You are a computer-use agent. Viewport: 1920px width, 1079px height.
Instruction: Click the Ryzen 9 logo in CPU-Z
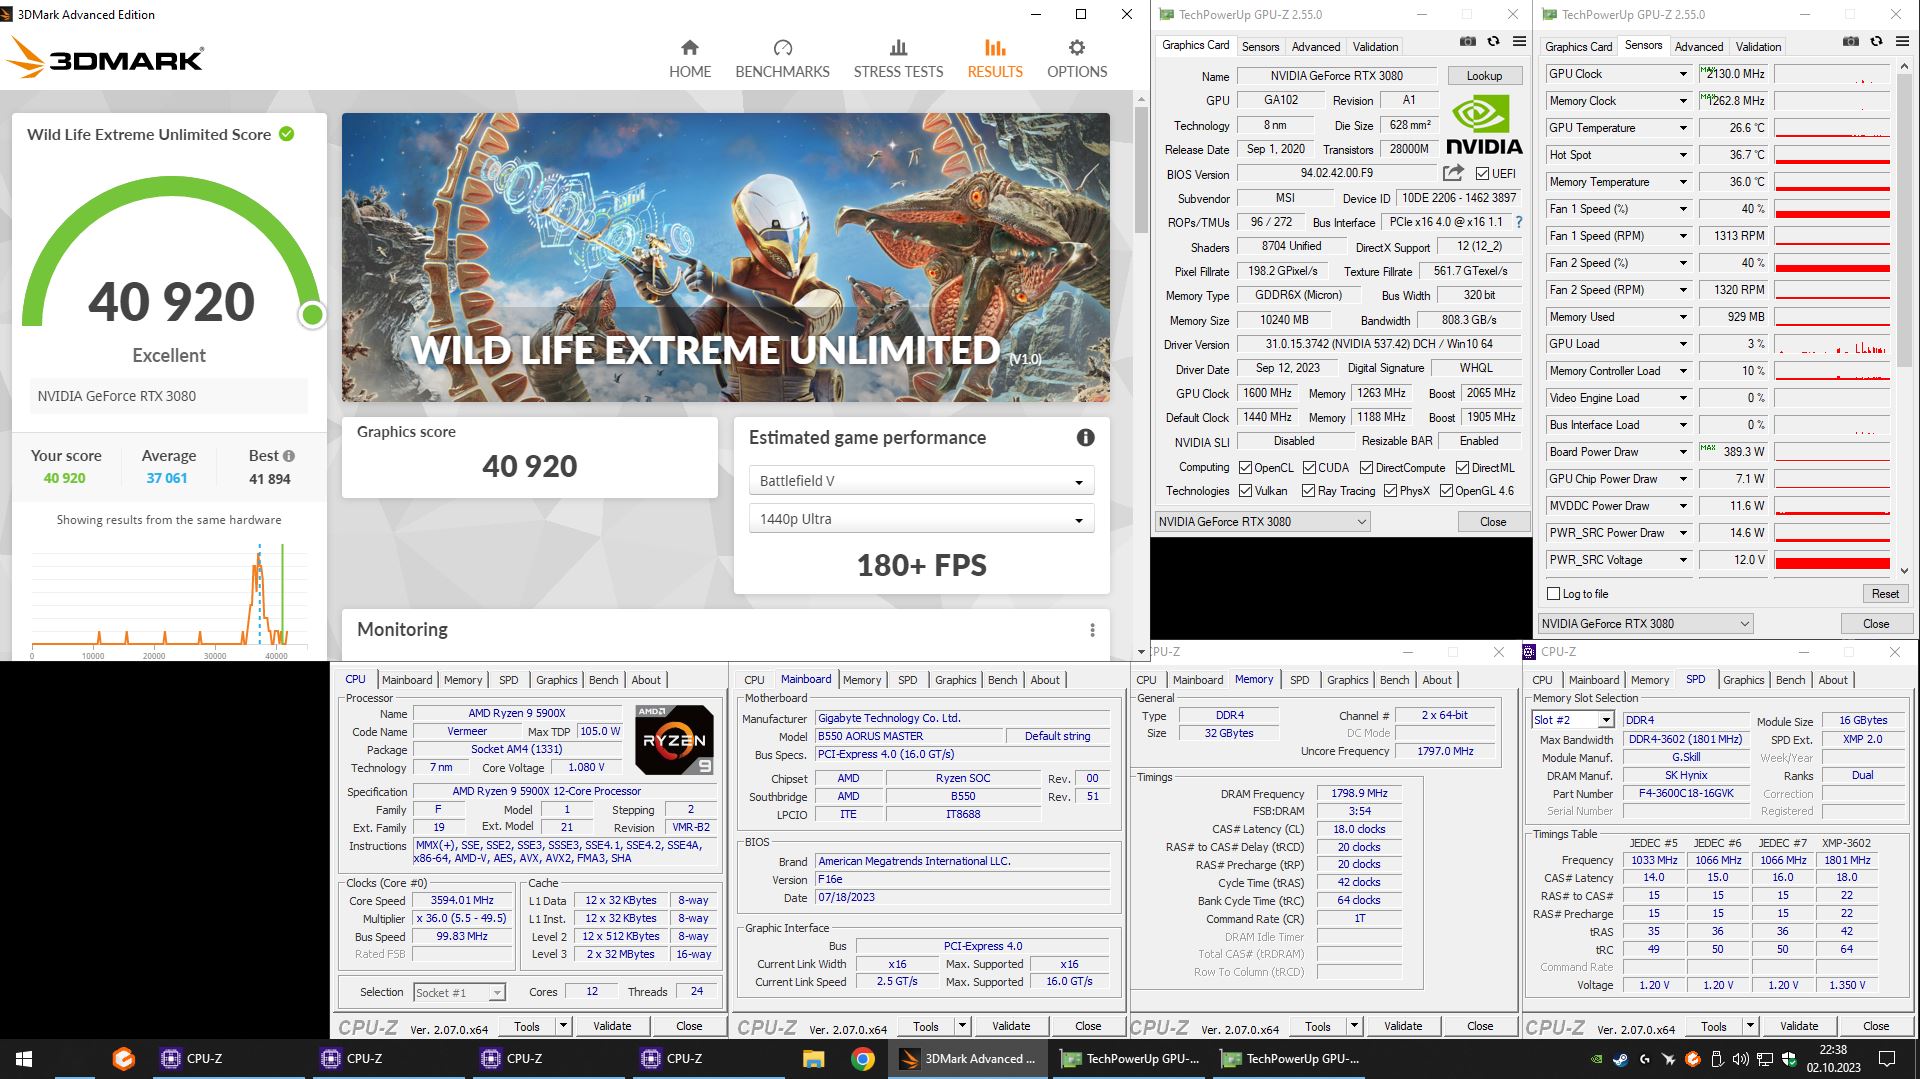pyautogui.click(x=674, y=740)
